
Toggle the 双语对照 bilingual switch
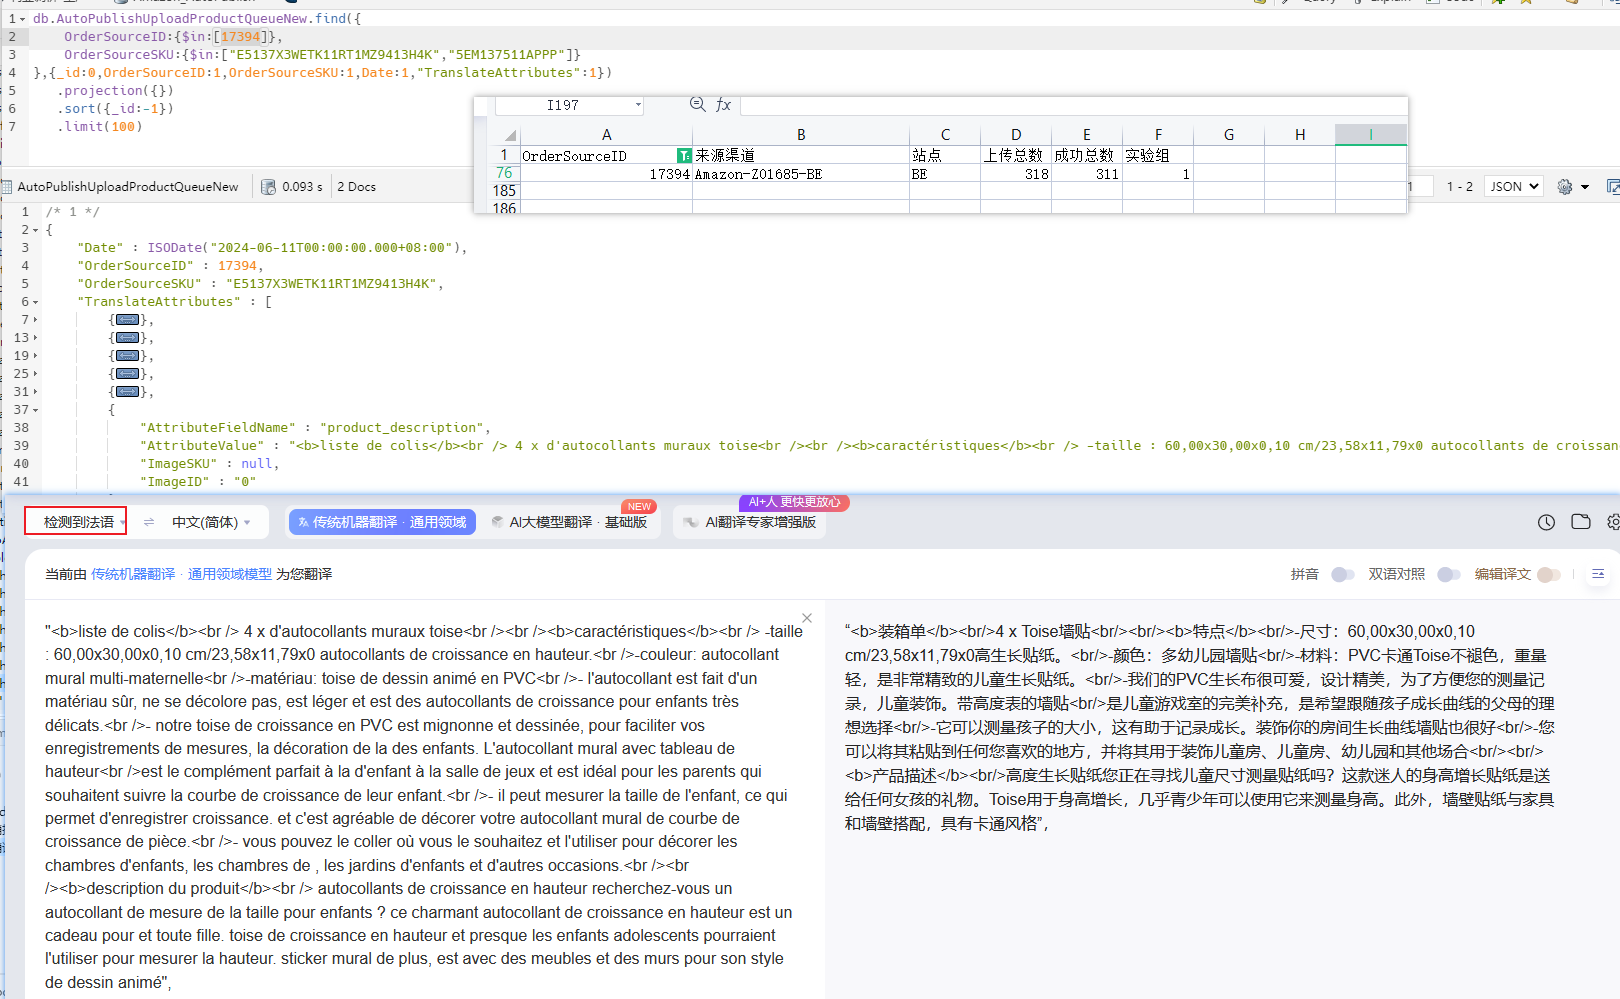tap(1449, 574)
